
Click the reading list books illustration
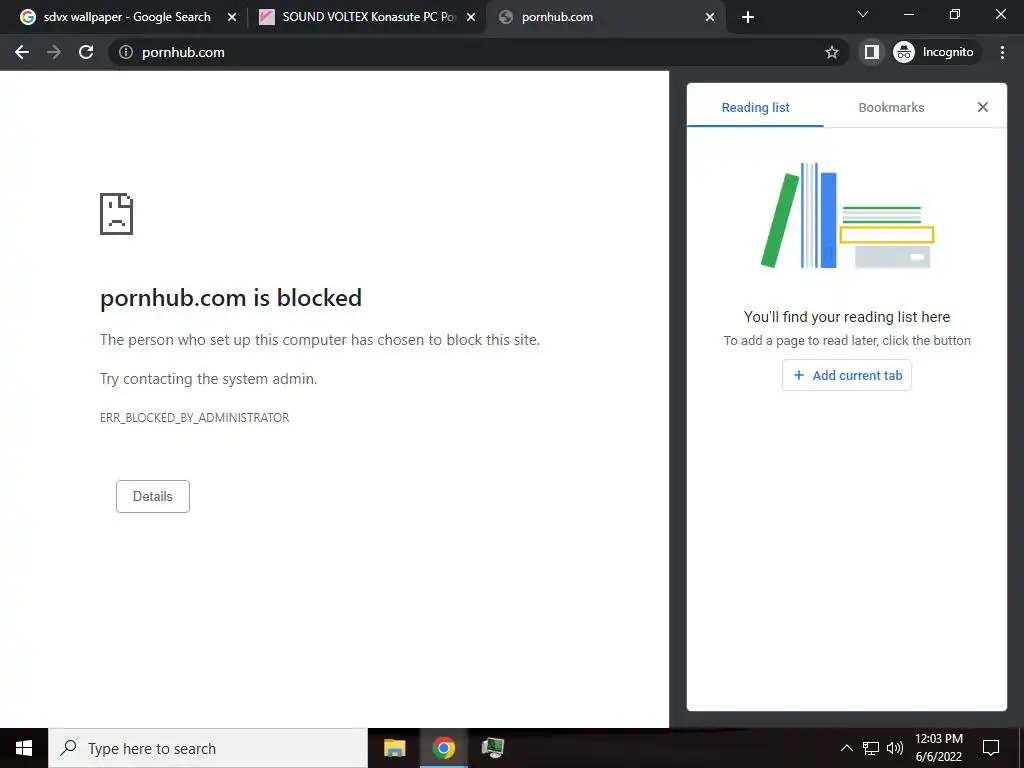pos(847,216)
